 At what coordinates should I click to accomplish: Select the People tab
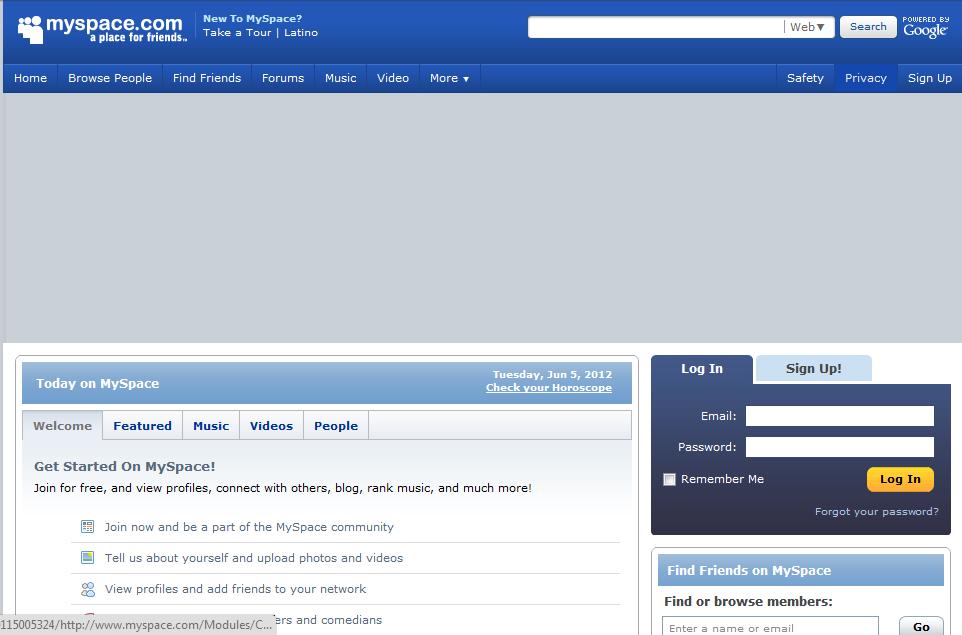pyautogui.click(x=336, y=425)
